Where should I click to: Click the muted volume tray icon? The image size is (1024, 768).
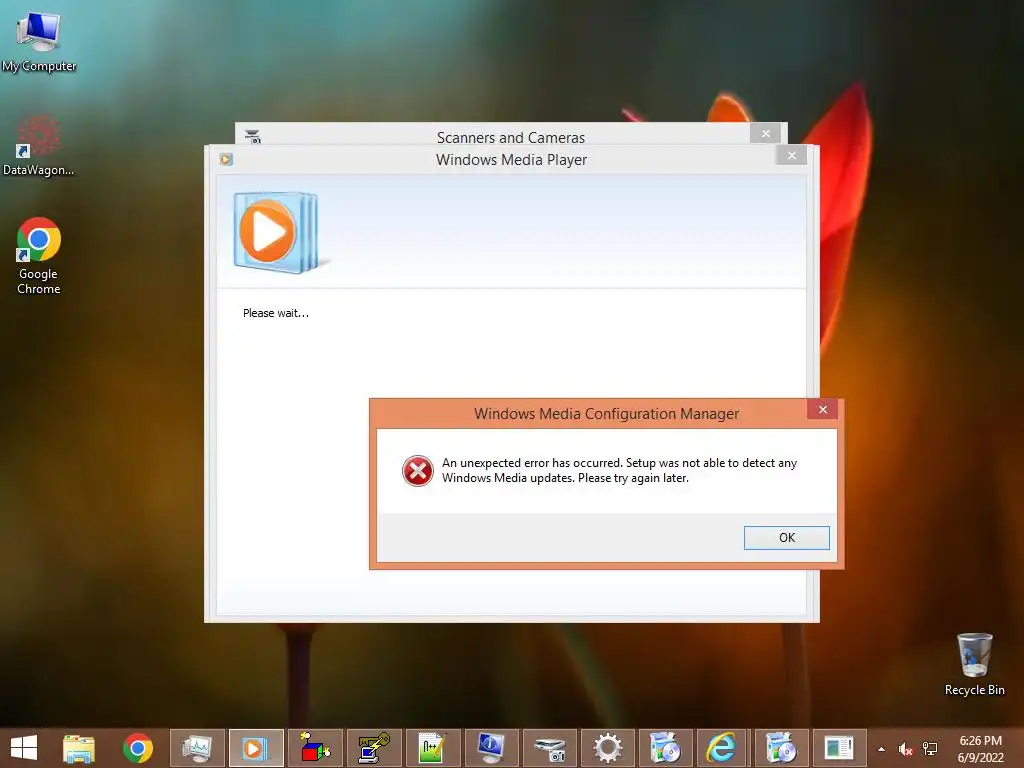tap(905, 749)
